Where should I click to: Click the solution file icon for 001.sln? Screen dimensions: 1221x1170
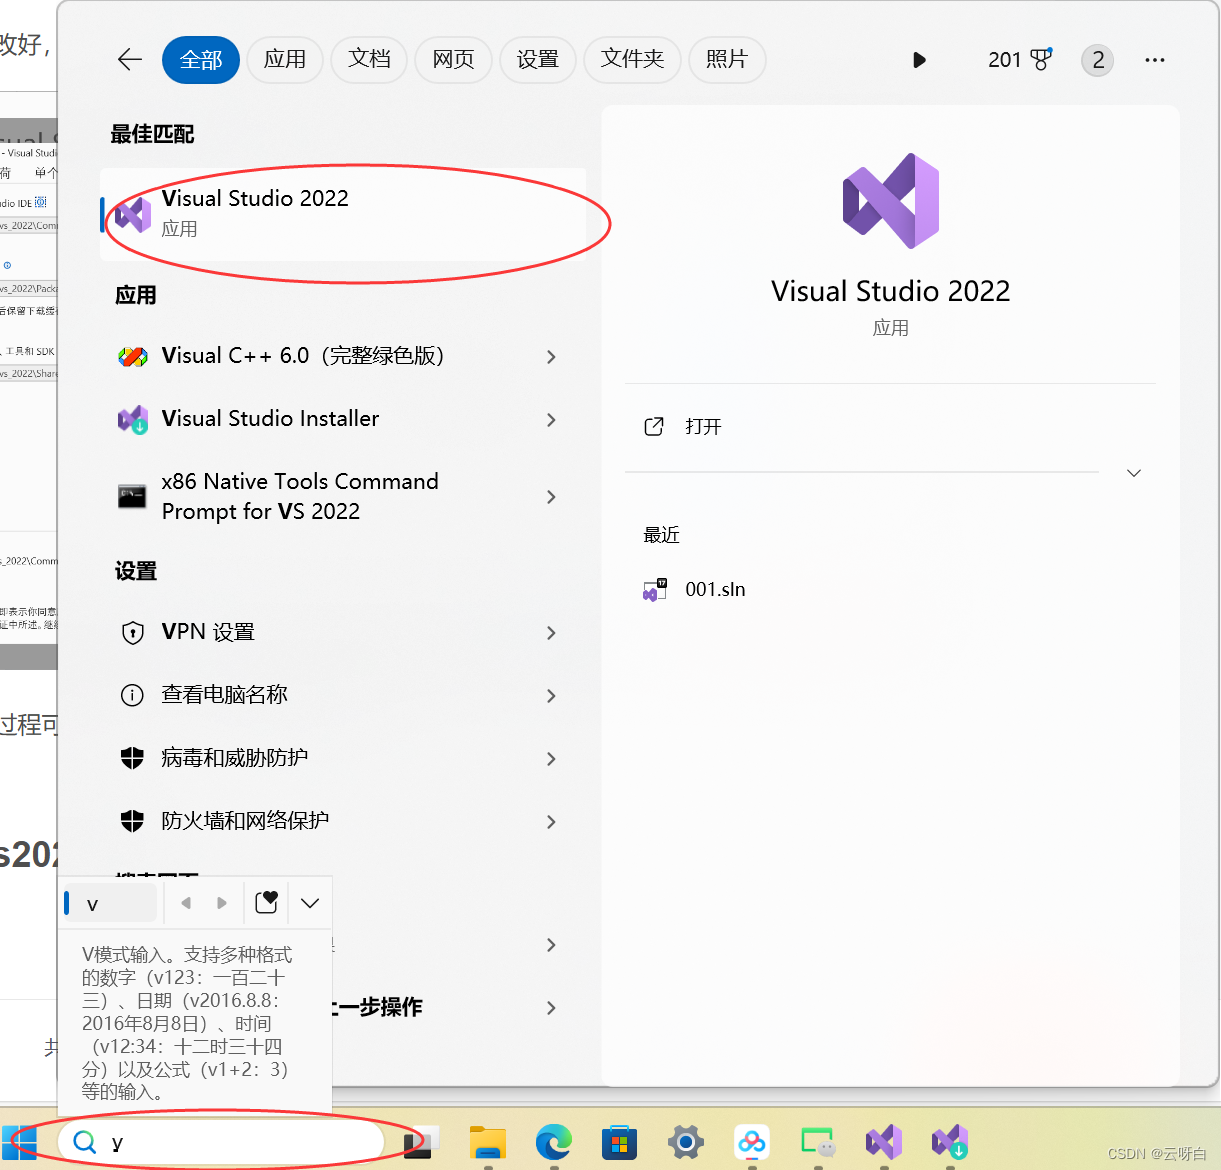655,590
